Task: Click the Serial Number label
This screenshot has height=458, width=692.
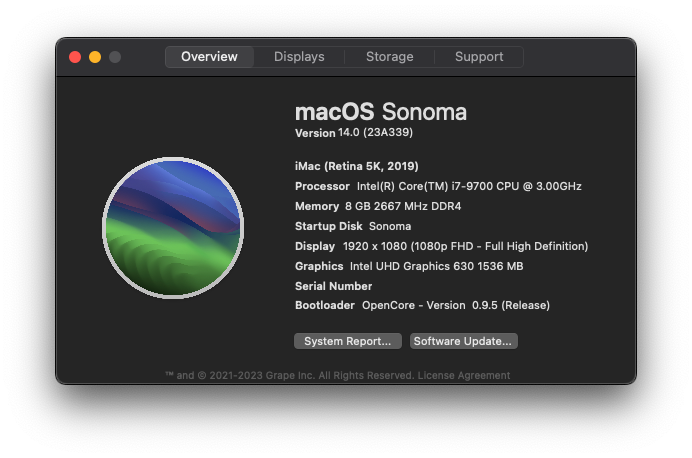Action: click(334, 286)
